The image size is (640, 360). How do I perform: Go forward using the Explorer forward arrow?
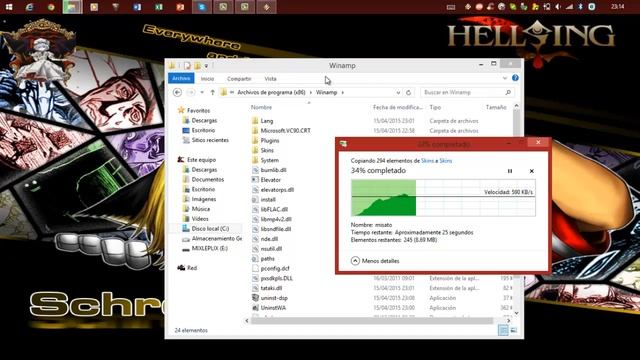coord(190,93)
